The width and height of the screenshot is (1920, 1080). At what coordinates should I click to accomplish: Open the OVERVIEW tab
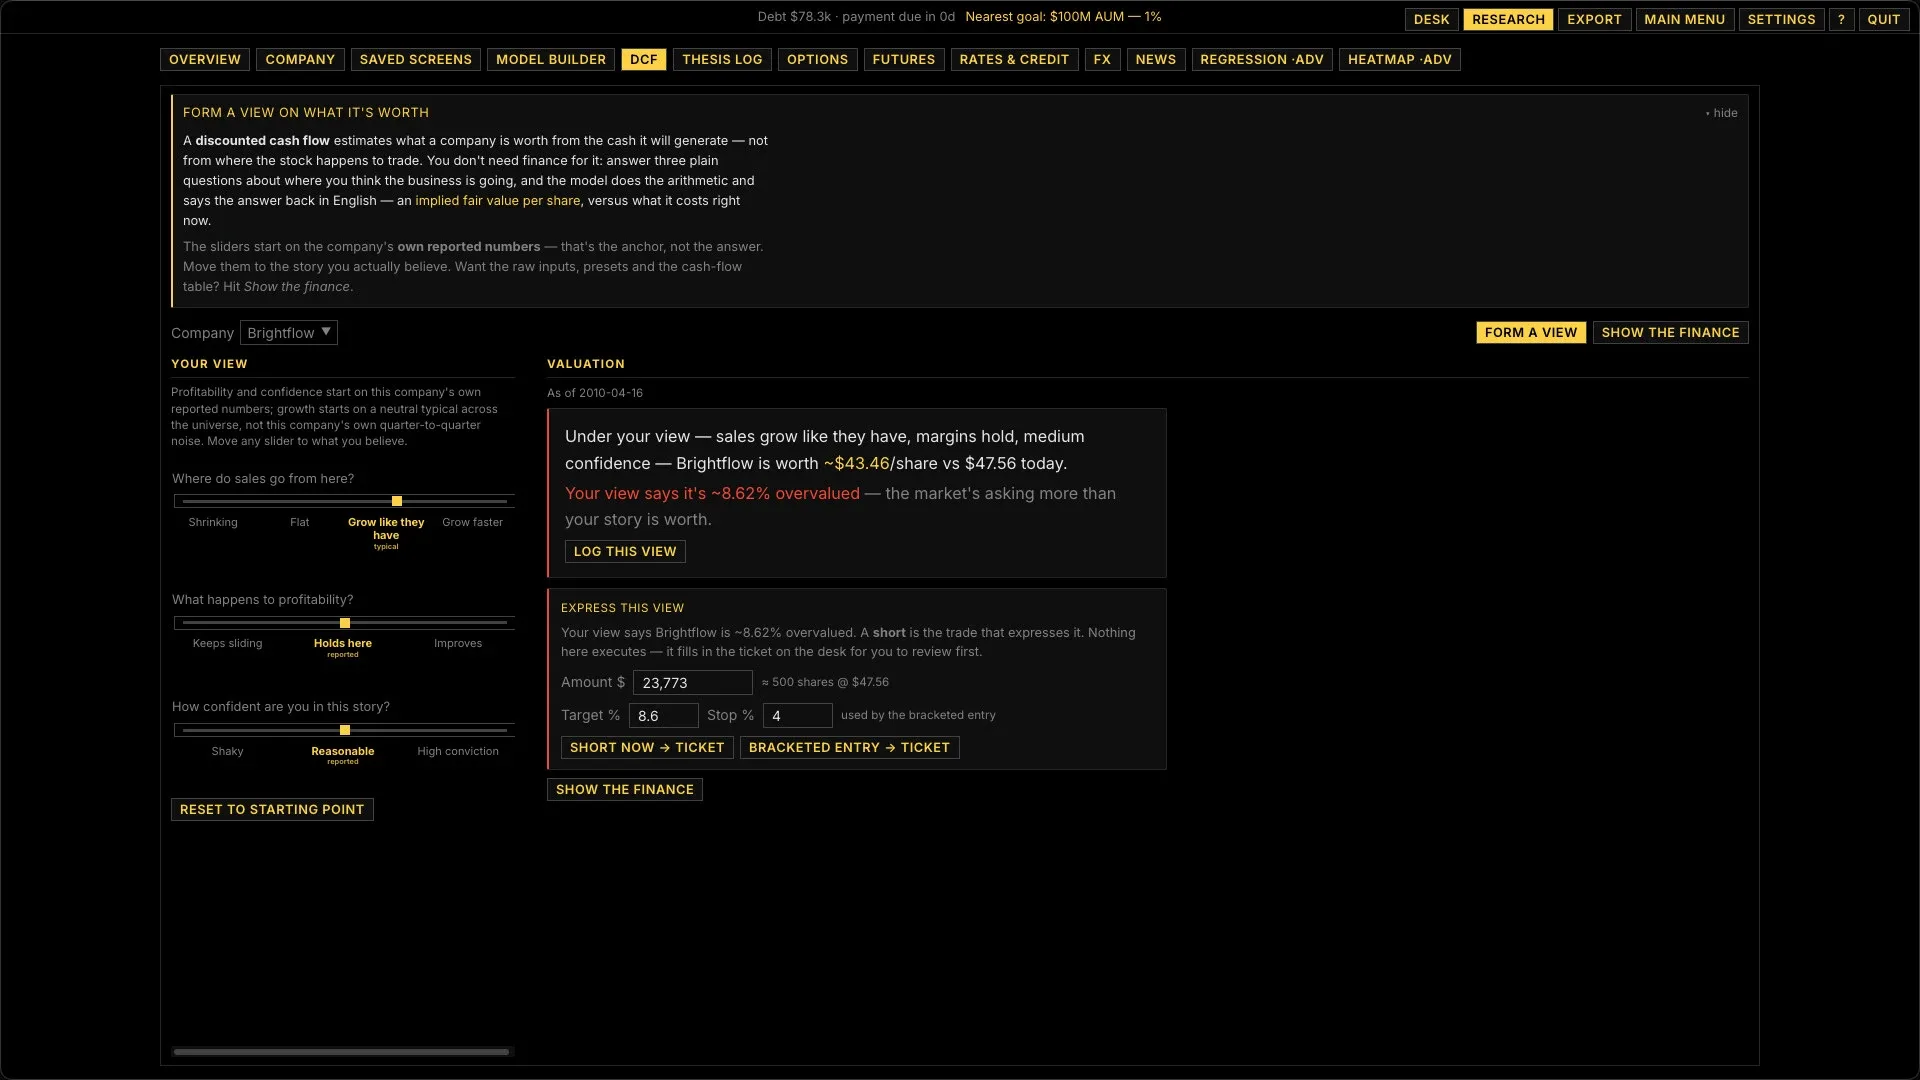coord(205,60)
